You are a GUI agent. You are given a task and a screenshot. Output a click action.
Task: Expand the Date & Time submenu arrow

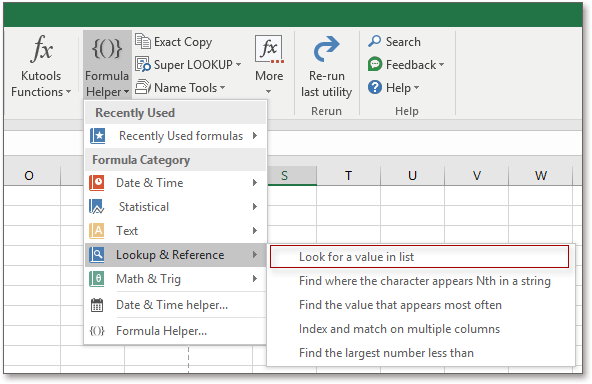255,183
